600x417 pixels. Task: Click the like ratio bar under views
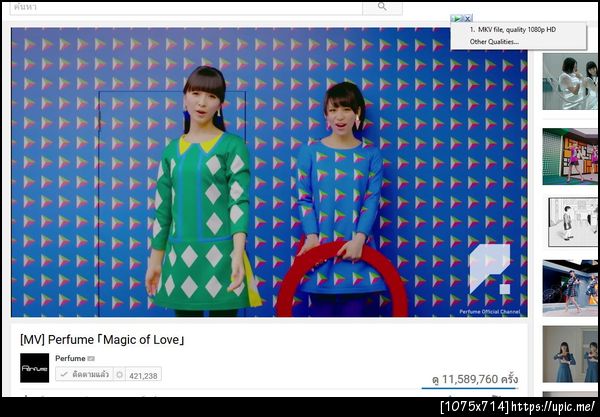[470, 388]
